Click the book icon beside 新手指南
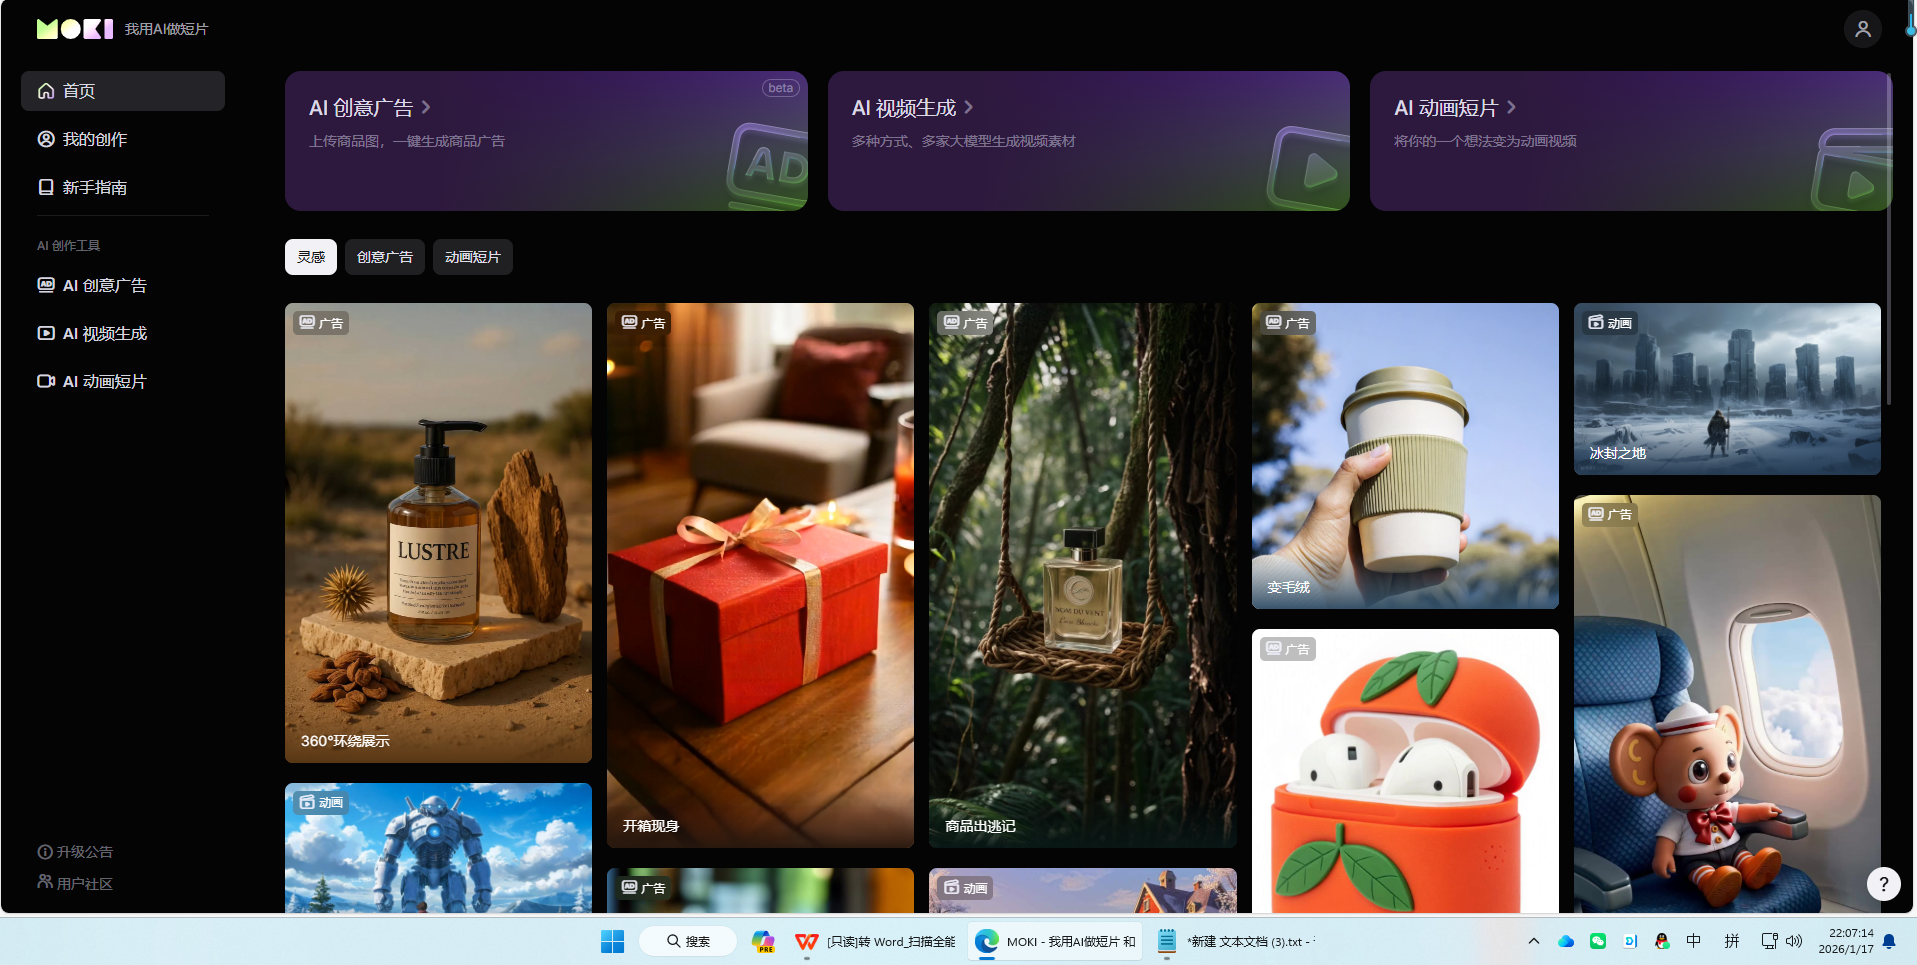 tap(46, 187)
